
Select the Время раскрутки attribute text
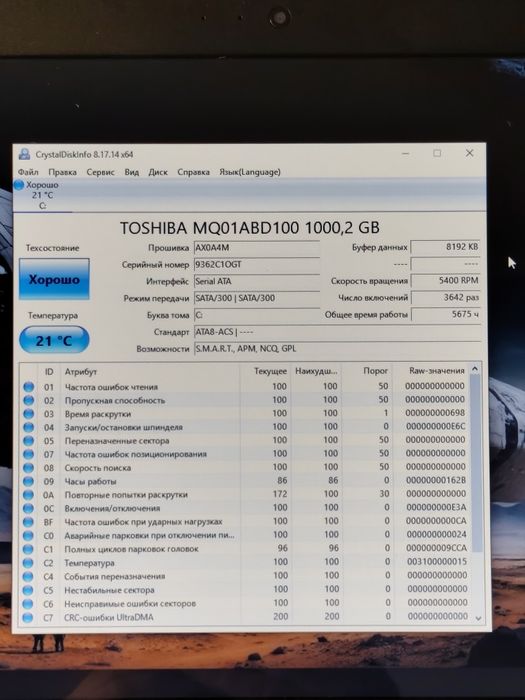(x=98, y=414)
